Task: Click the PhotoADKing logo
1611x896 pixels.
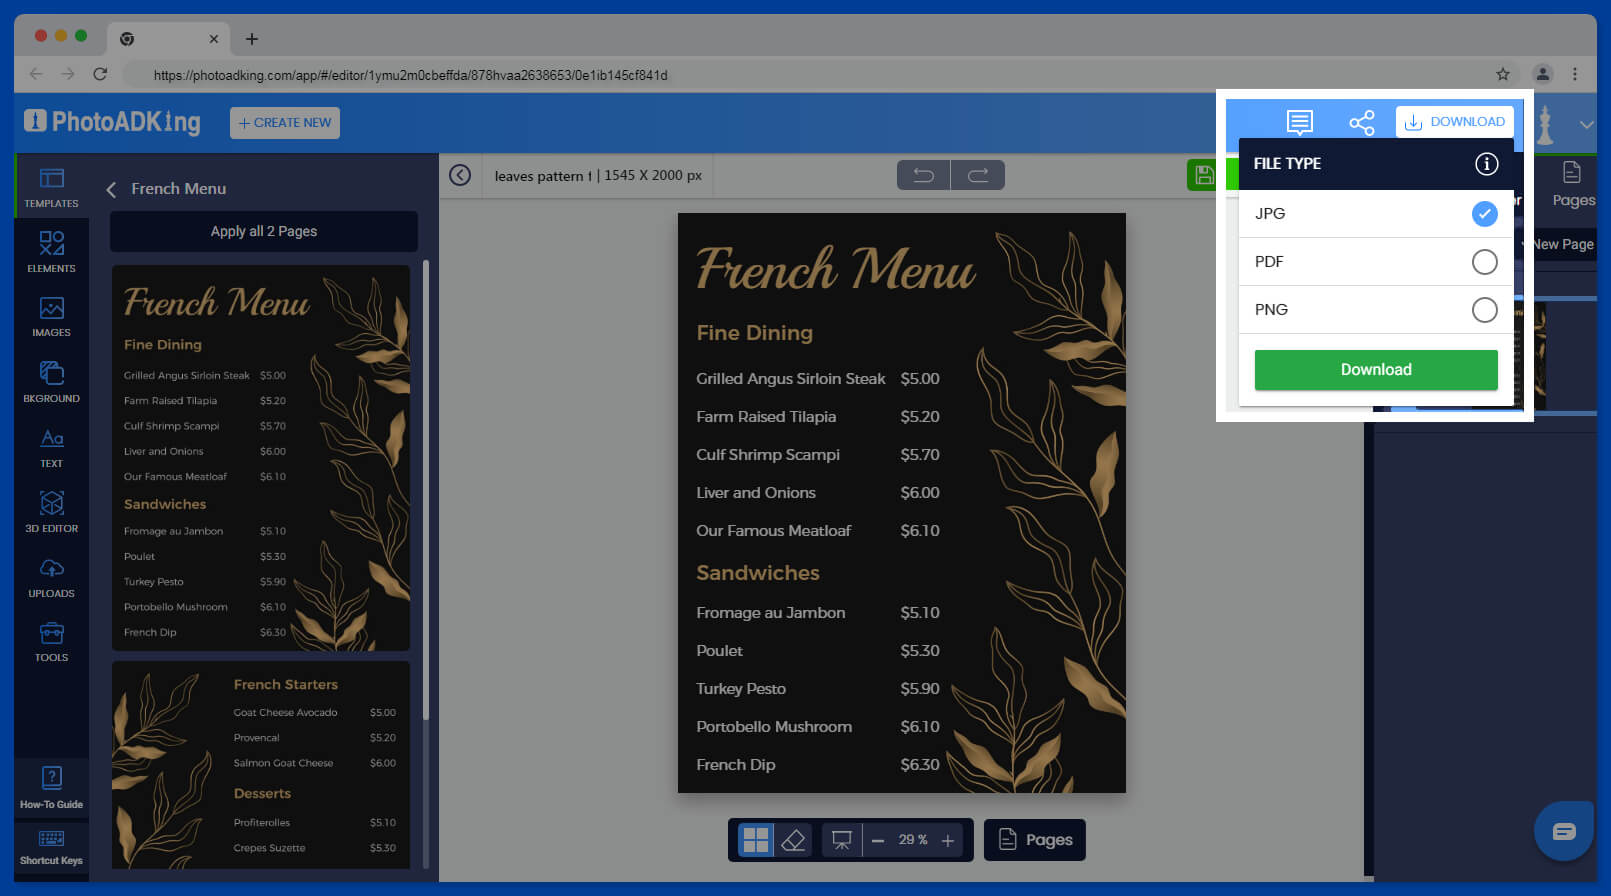Action: (x=112, y=122)
